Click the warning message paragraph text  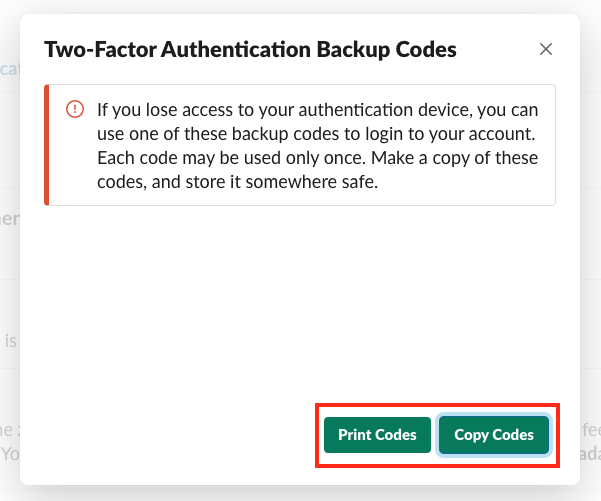[316, 146]
